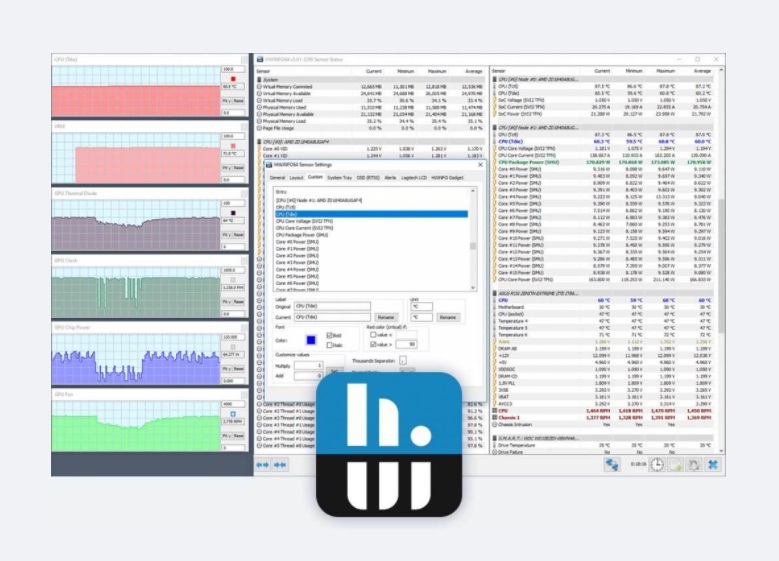The width and height of the screenshot is (779, 561).
Task: Click the System group chip icon
Action: coord(259,80)
